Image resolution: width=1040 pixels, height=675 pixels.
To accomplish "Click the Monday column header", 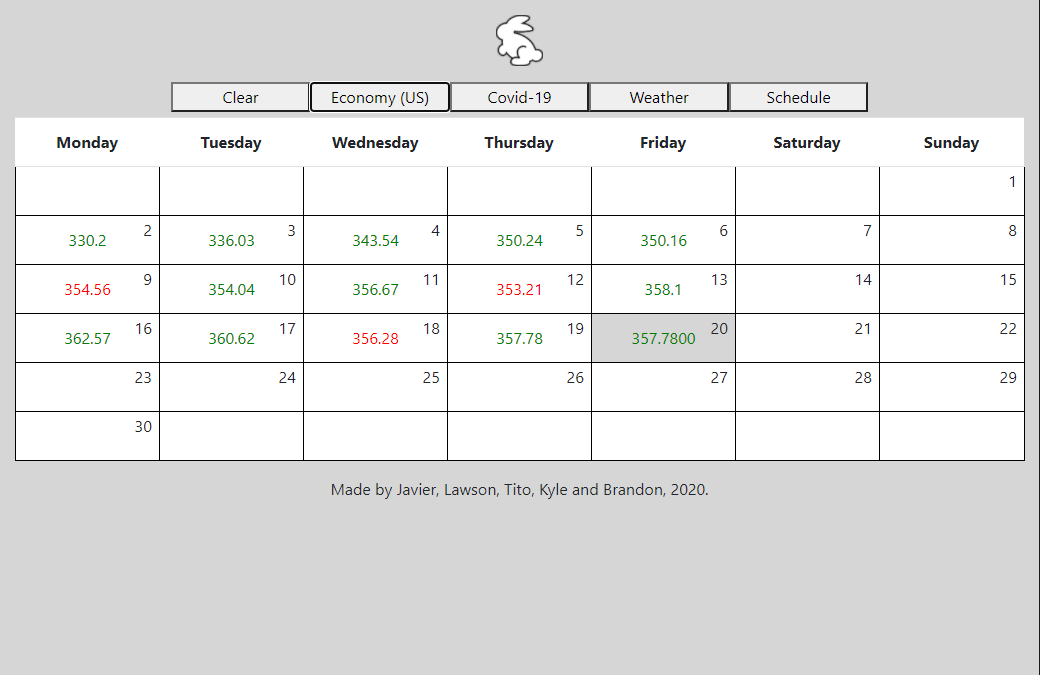I will tap(87, 142).
